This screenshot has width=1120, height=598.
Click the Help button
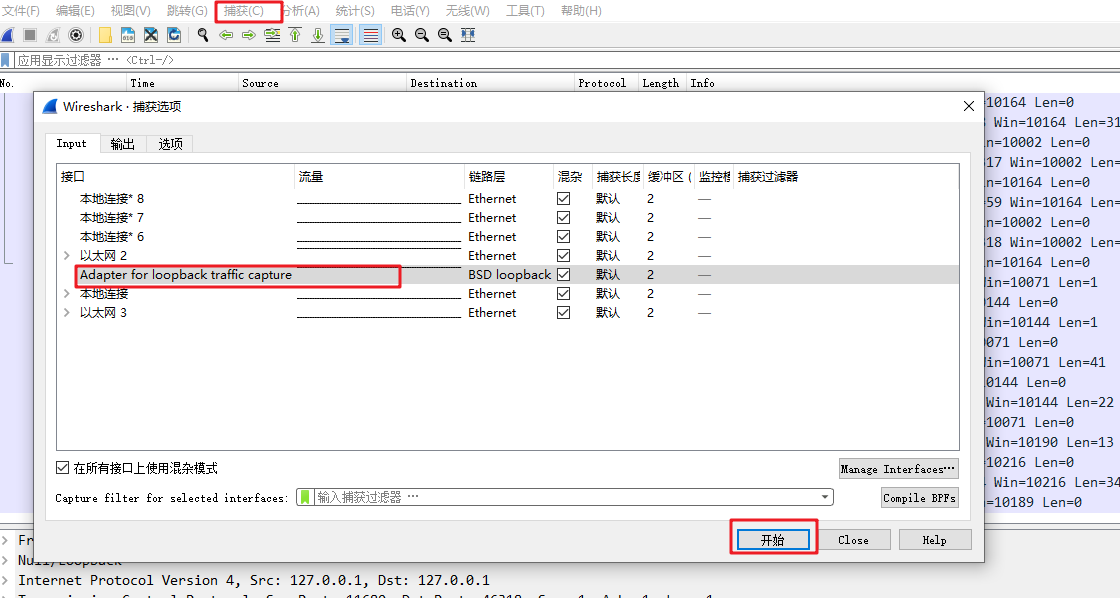click(x=934, y=540)
